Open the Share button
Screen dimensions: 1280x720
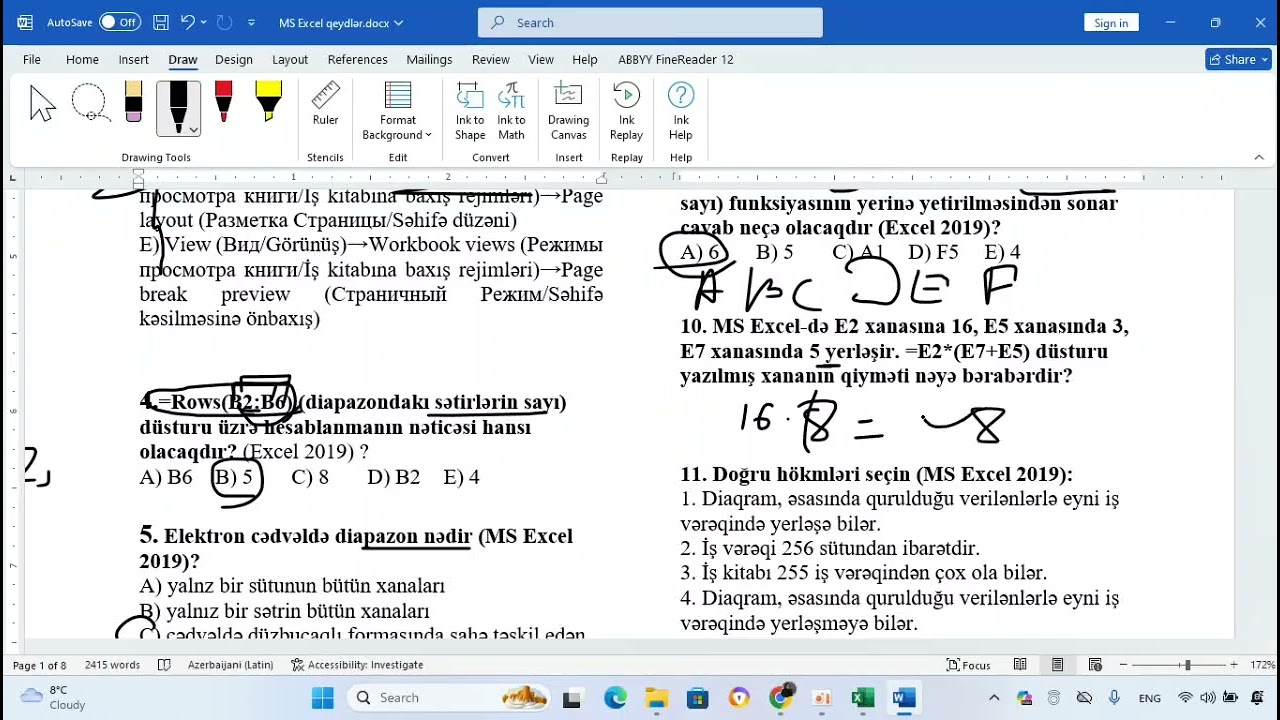pos(1238,59)
